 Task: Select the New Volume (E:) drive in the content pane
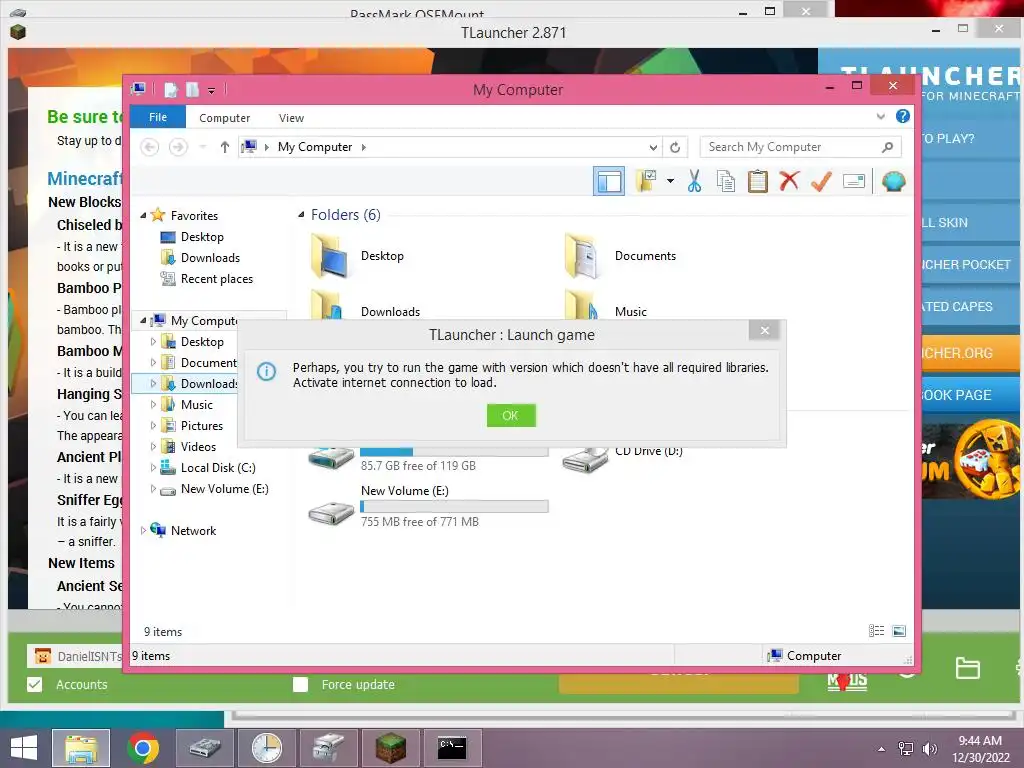428,507
